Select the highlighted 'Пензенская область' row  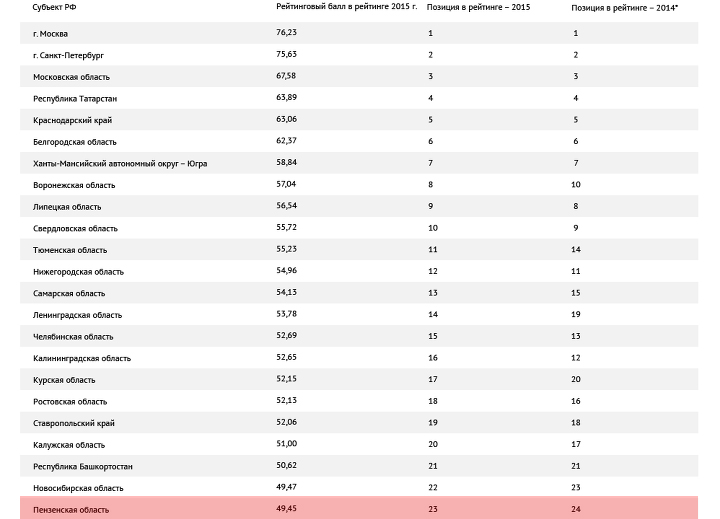tap(71, 510)
